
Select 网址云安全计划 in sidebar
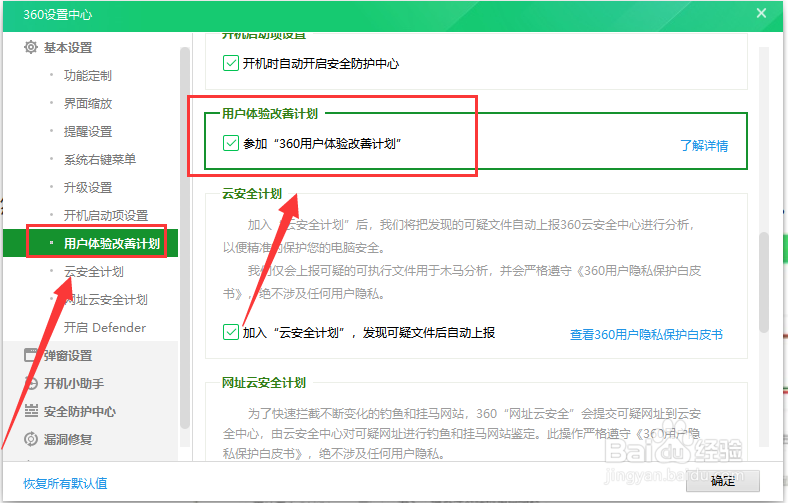[106, 299]
